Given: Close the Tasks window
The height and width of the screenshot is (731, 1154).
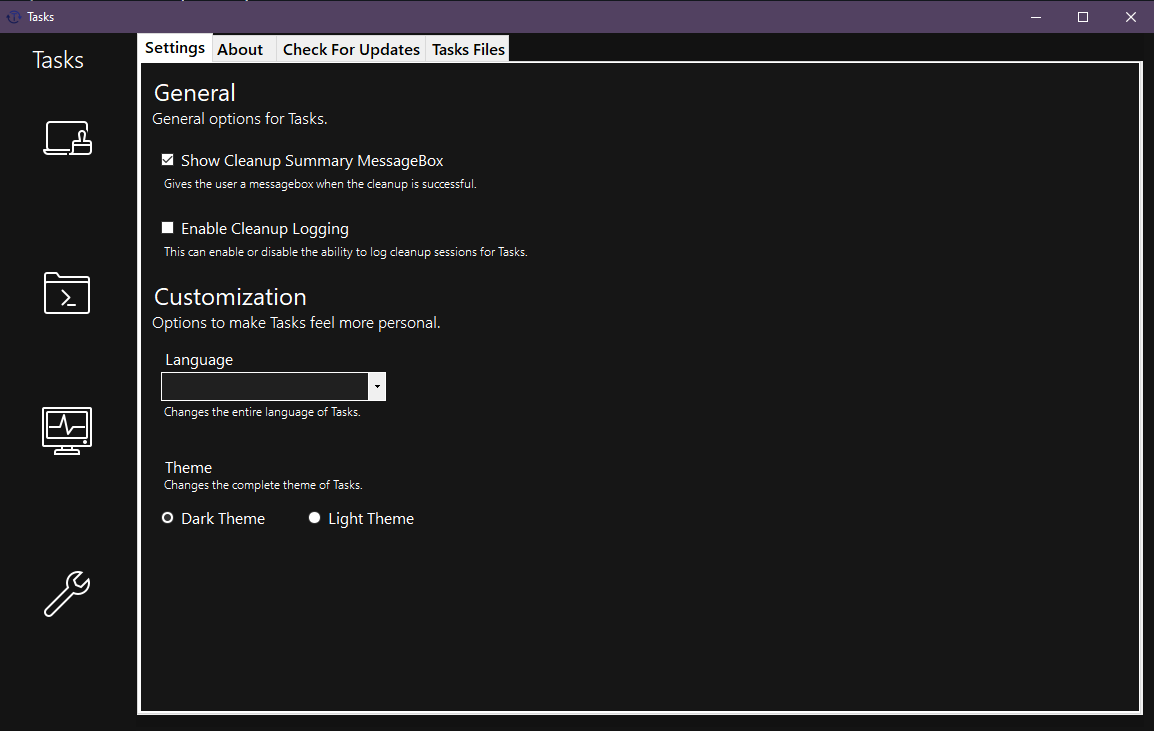Looking at the screenshot, I should [x=1130, y=17].
